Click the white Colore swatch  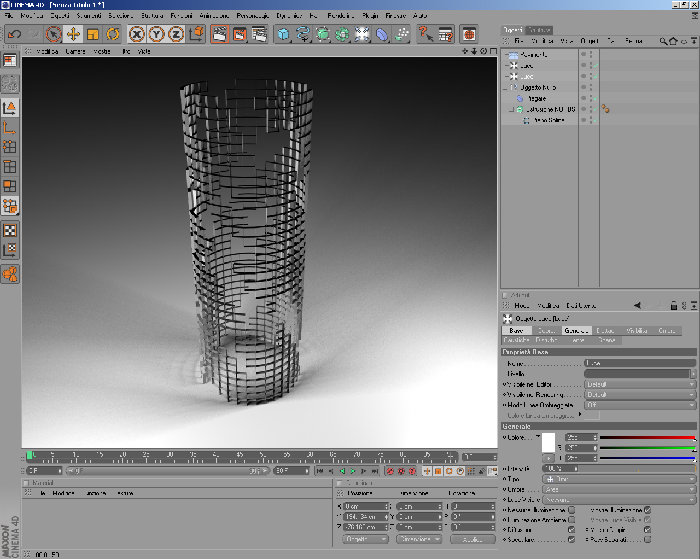click(x=548, y=443)
